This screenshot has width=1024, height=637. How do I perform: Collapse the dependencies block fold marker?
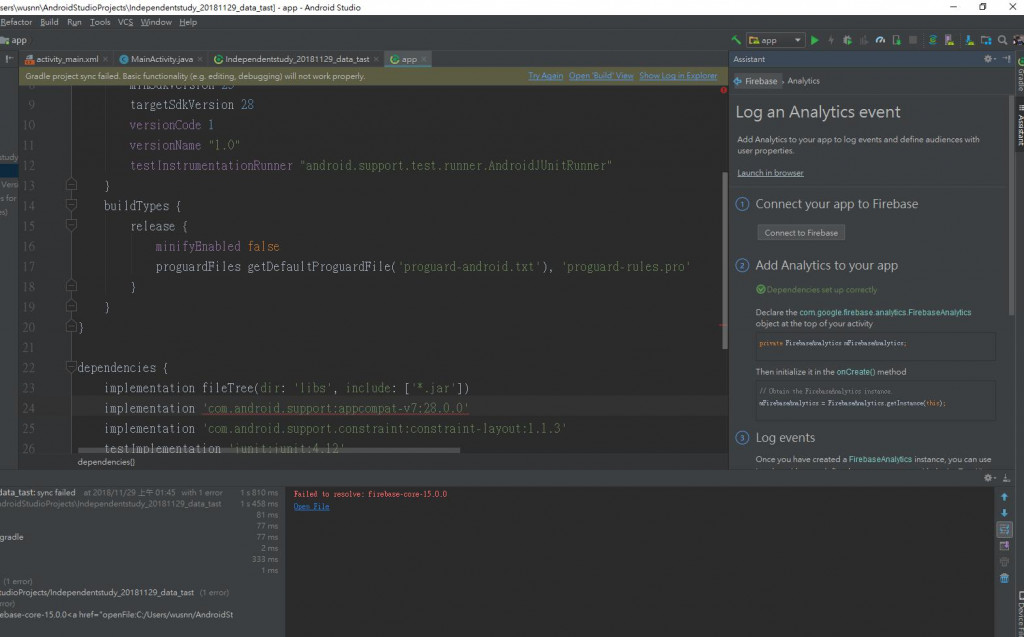71,367
